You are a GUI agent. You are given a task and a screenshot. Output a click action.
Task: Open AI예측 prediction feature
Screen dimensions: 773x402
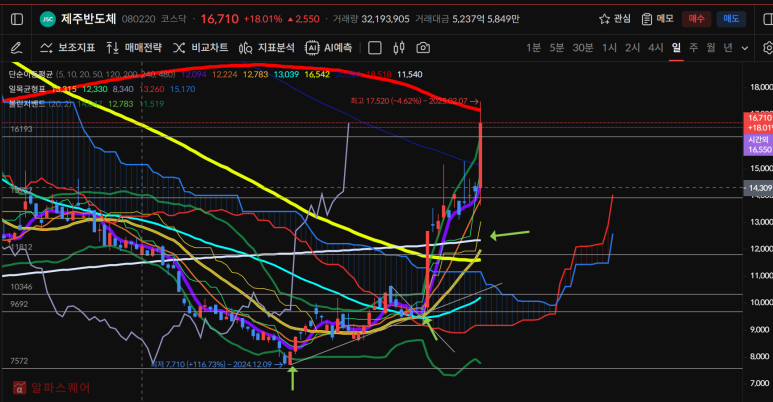click(x=328, y=48)
